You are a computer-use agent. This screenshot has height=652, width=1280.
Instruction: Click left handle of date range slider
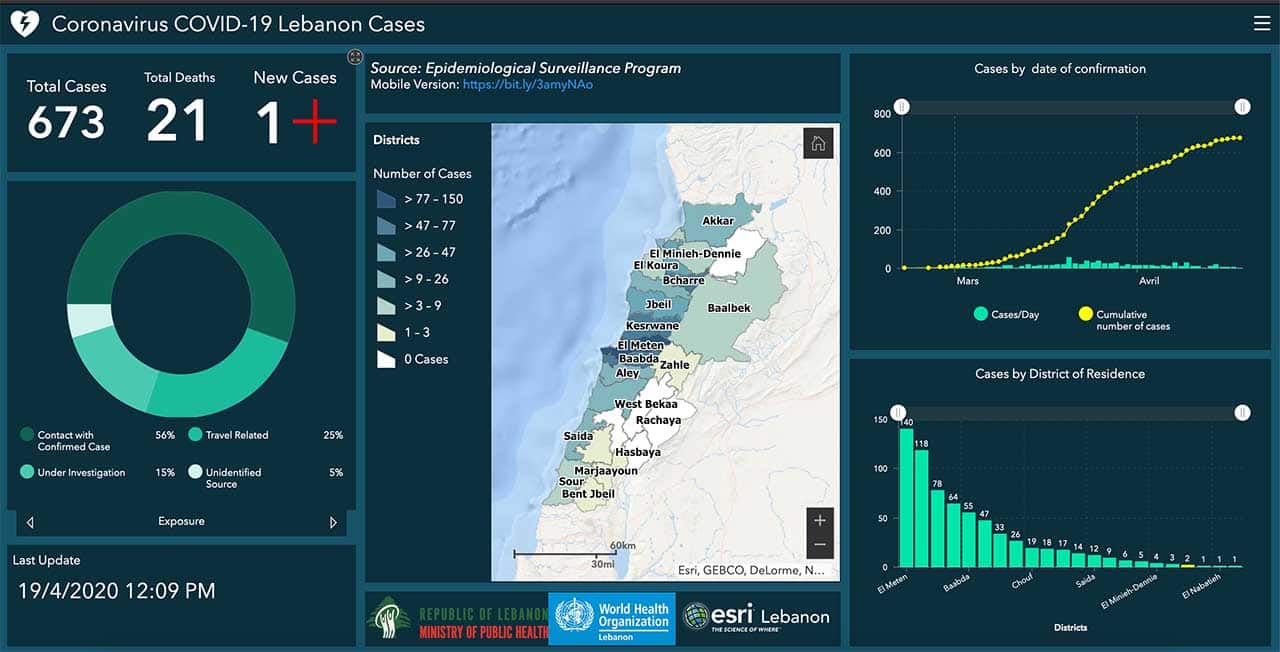pos(901,107)
